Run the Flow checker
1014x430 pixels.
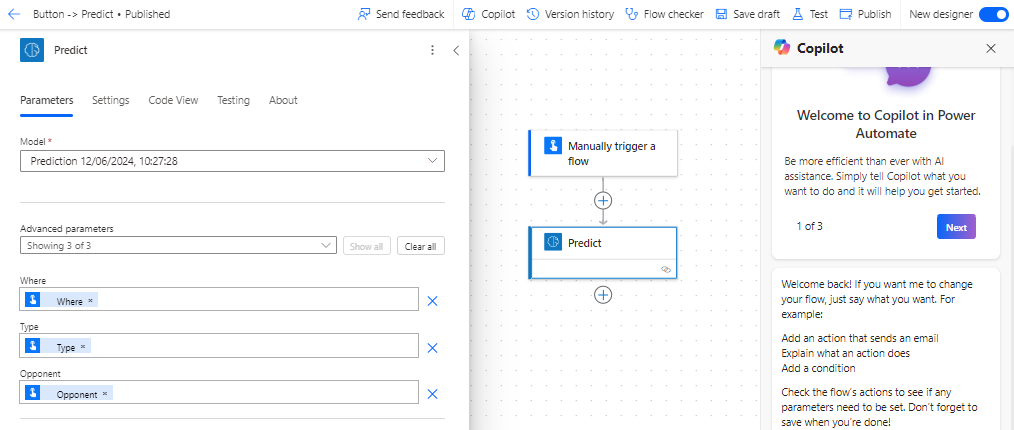665,14
